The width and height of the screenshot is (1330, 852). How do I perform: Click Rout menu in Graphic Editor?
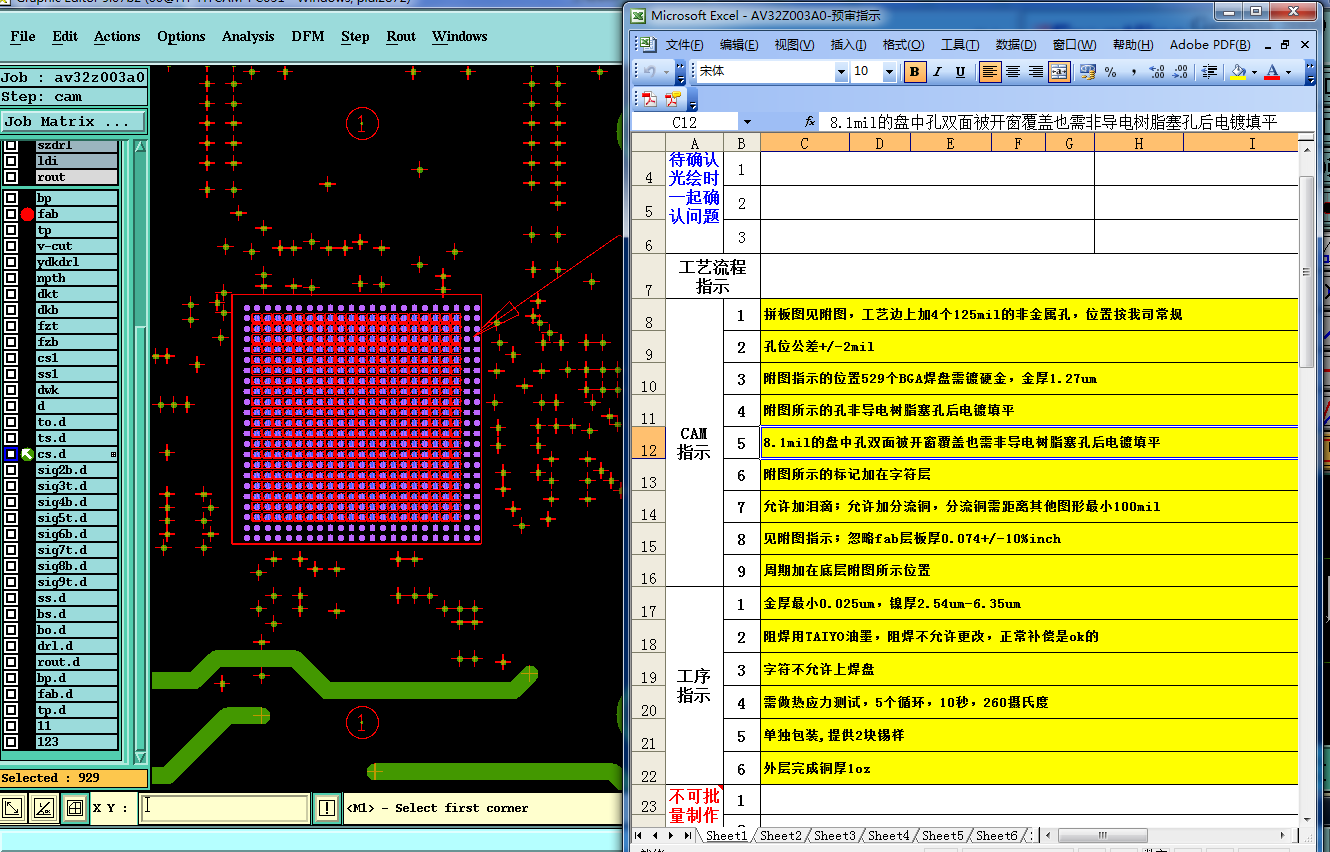(401, 36)
